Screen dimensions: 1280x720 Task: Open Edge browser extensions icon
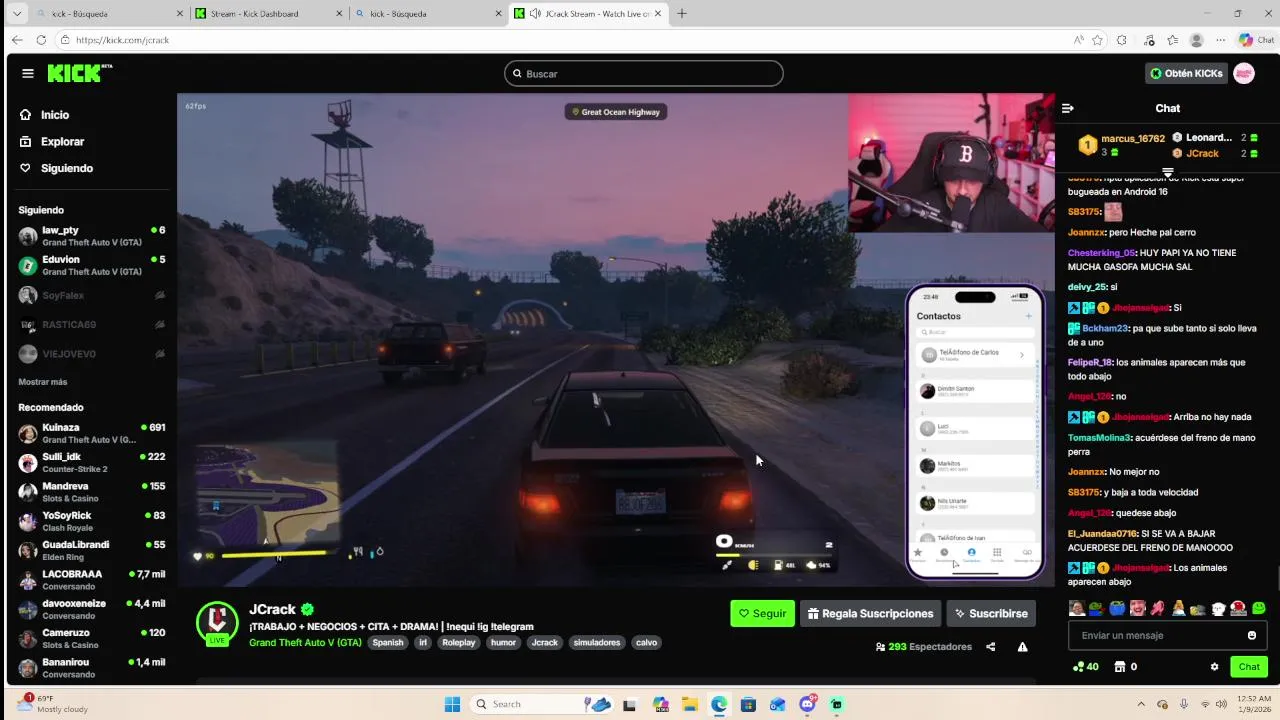1121,40
